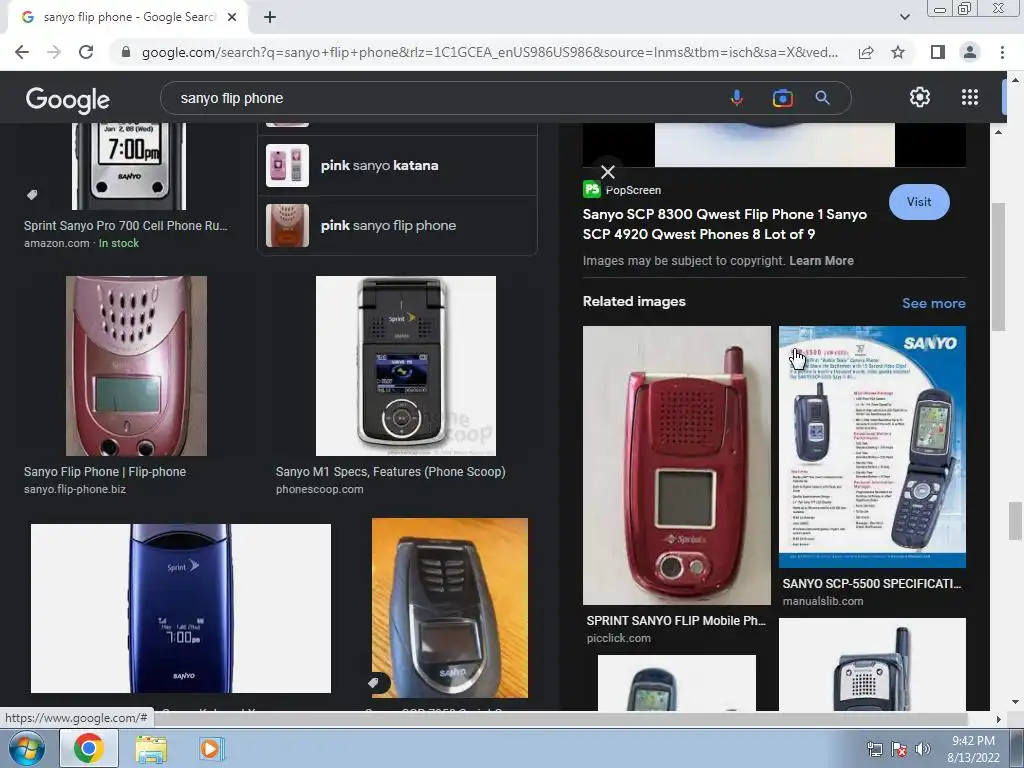
Task: Select pink sanyo flip phone suggestion
Action: click(x=398, y=225)
